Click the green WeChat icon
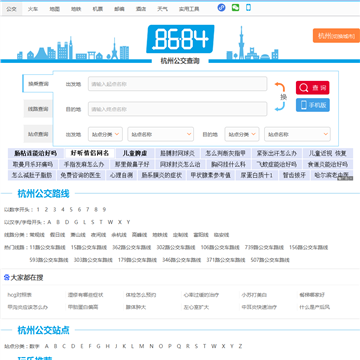This screenshot has width=360, height=360. 235,7
